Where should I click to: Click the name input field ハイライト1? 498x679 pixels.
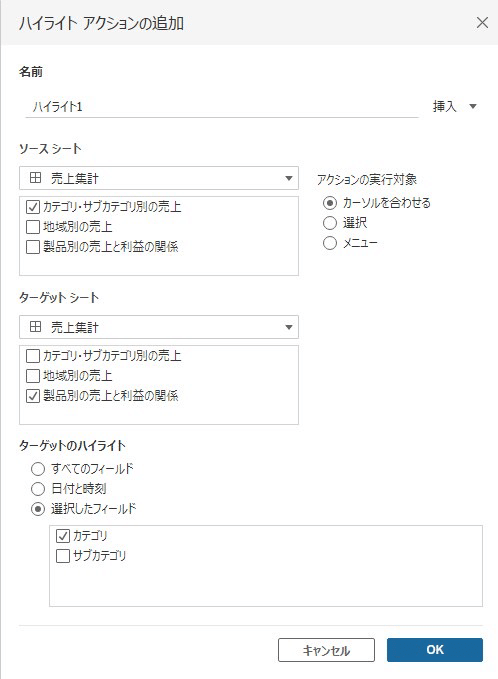(x=222, y=107)
